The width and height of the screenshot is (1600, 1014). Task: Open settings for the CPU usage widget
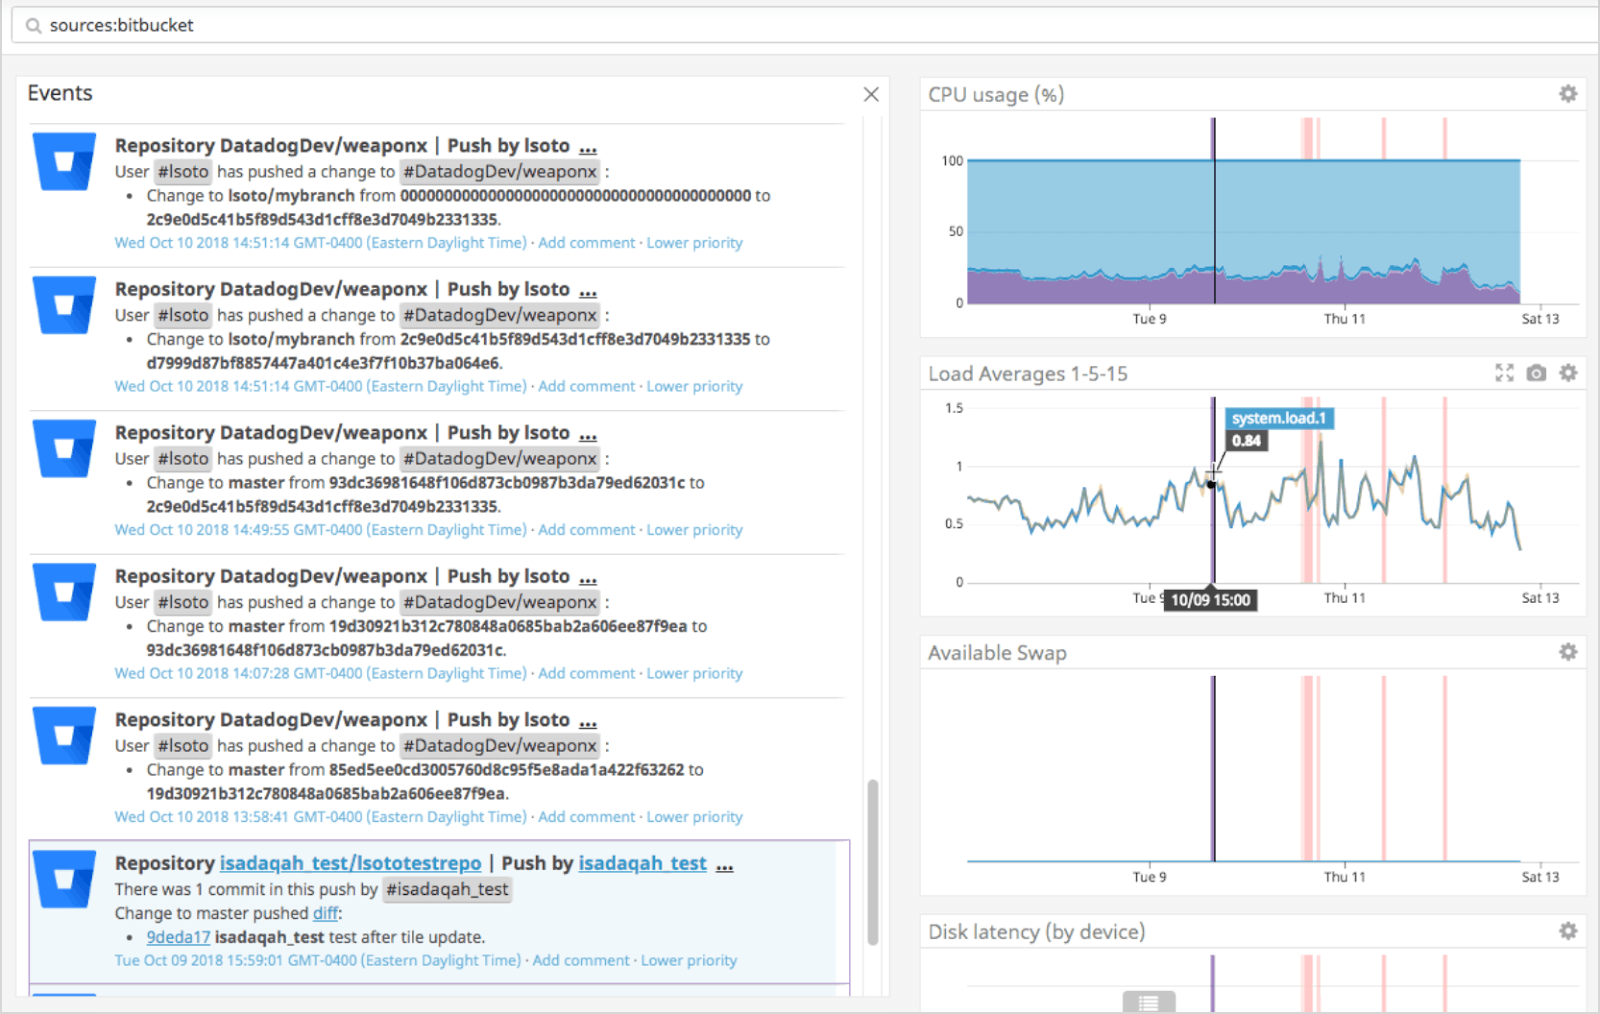(1568, 93)
